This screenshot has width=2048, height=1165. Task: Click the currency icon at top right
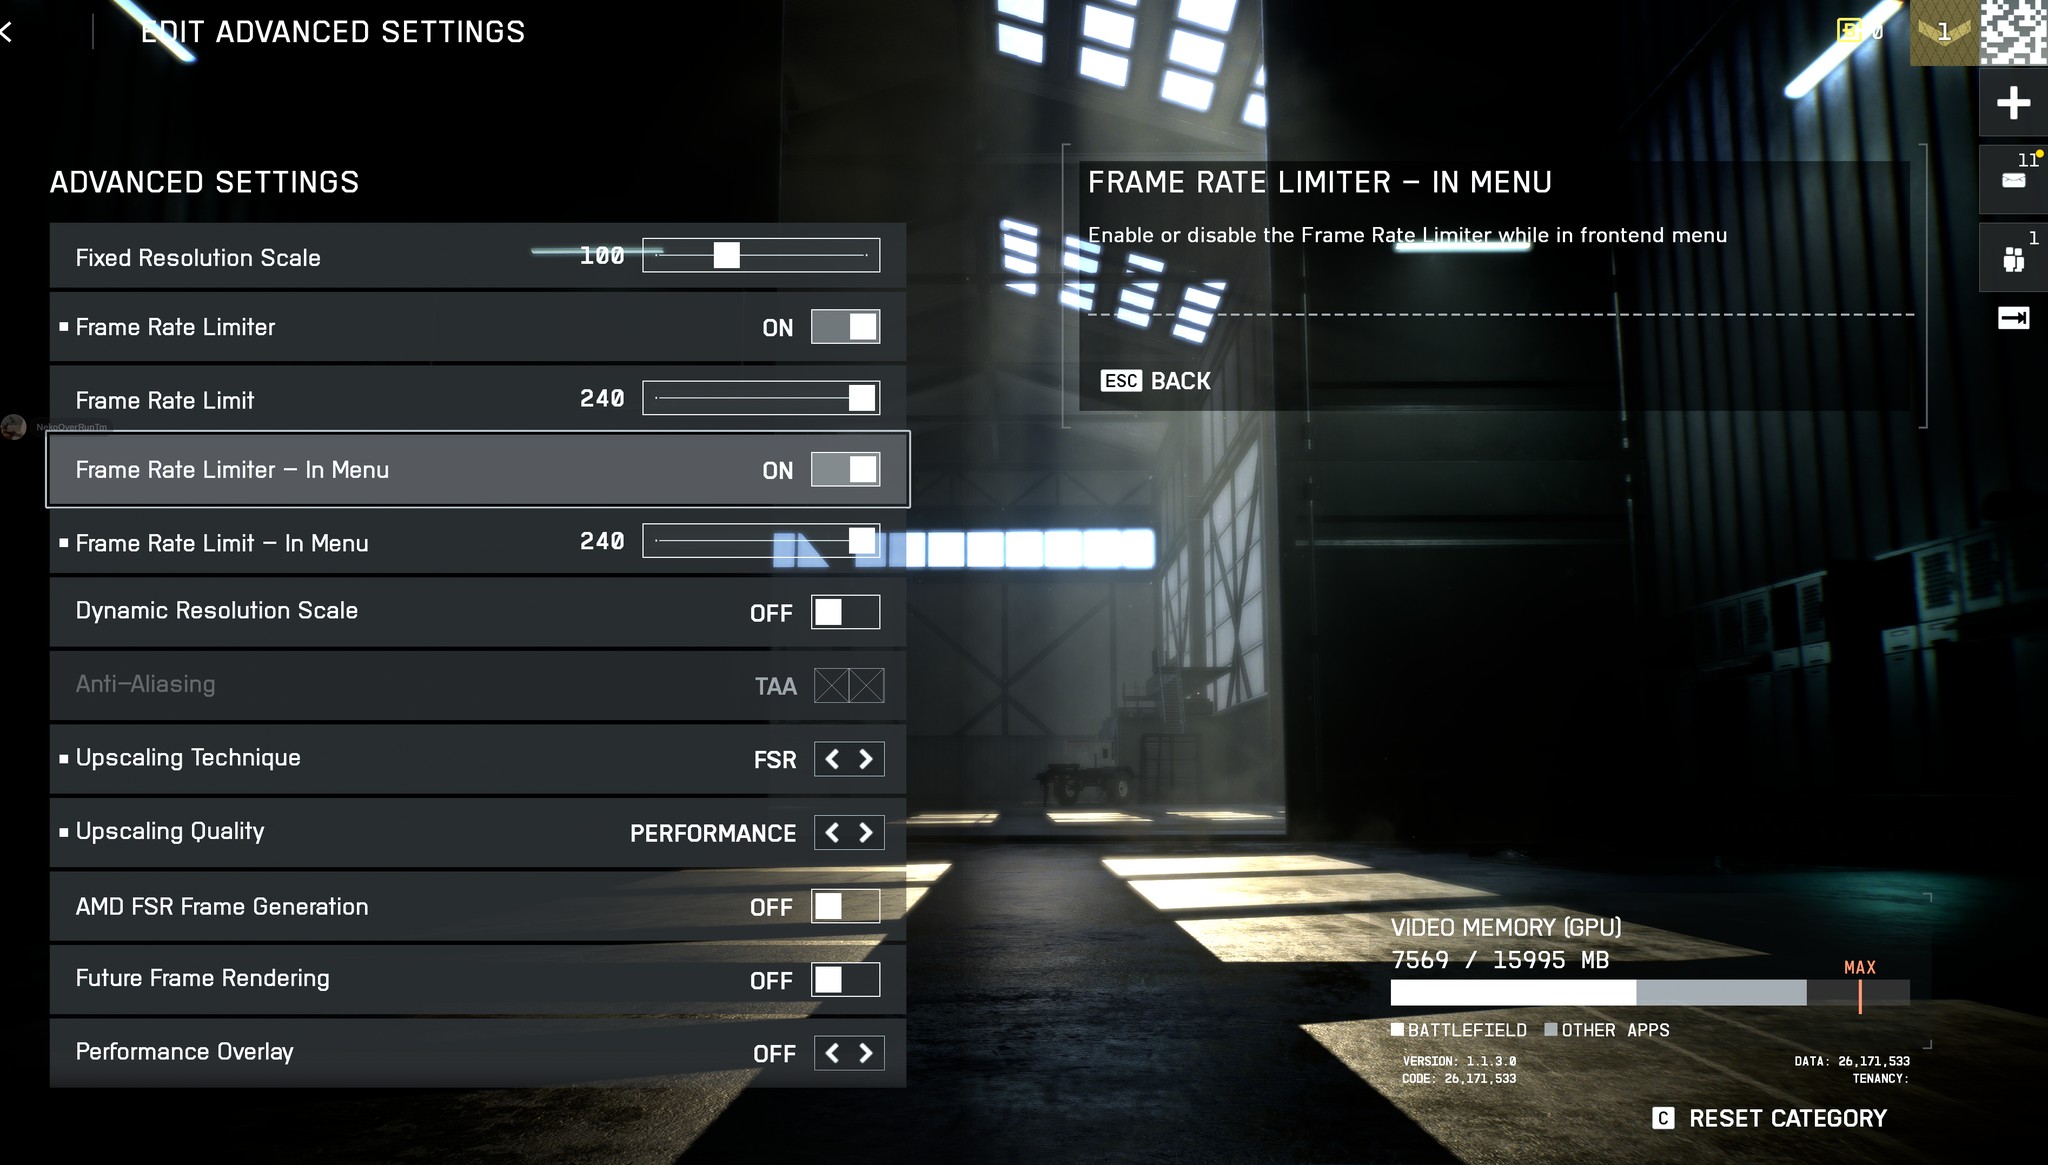(1851, 31)
